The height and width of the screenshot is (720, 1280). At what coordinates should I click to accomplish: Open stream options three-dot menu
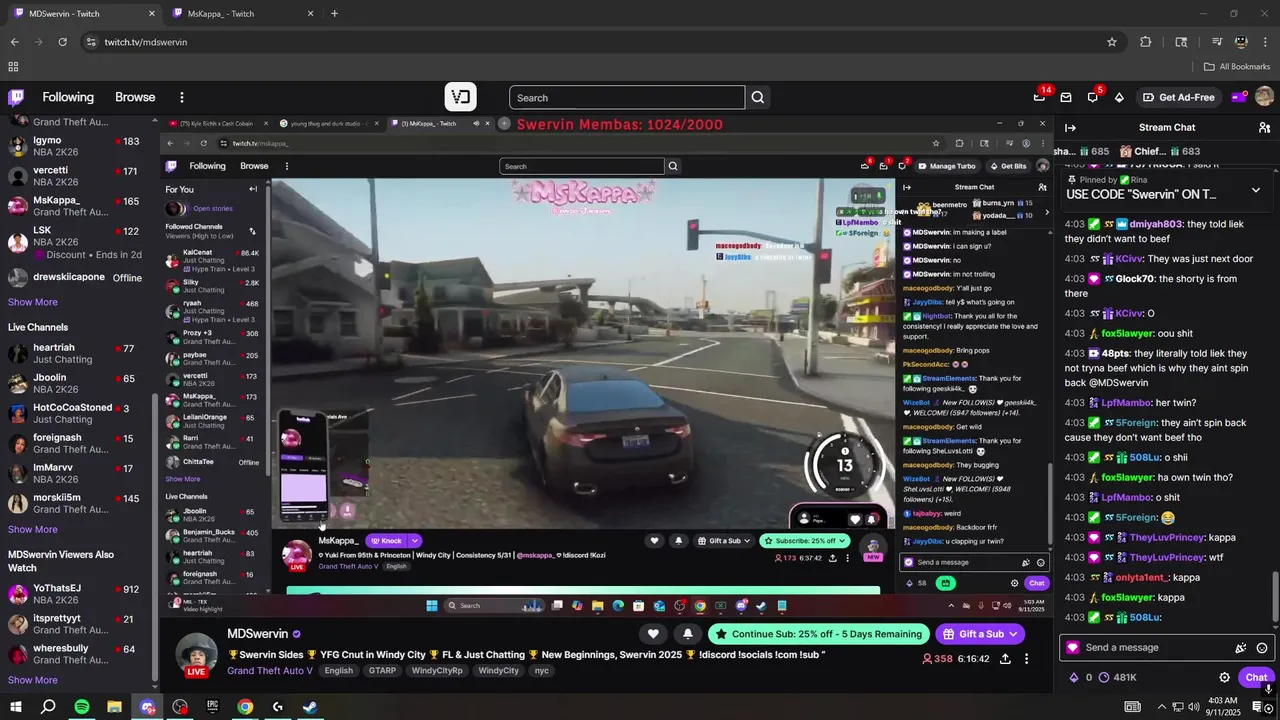coord(1026,659)
